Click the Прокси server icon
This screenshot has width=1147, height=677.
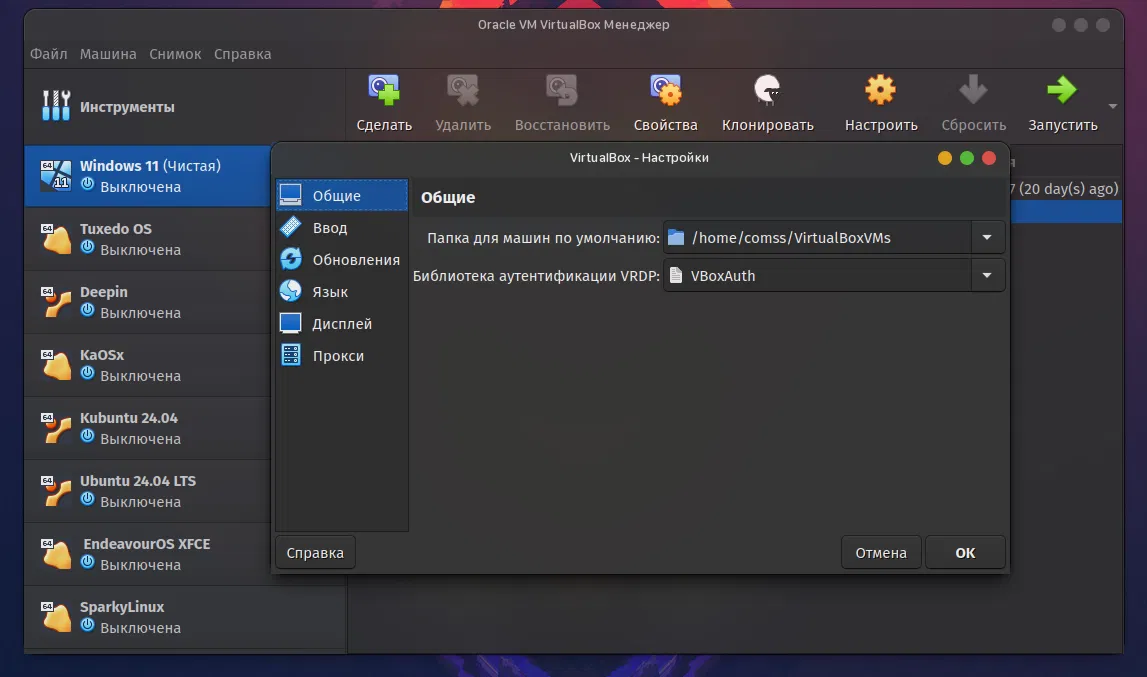290,355
